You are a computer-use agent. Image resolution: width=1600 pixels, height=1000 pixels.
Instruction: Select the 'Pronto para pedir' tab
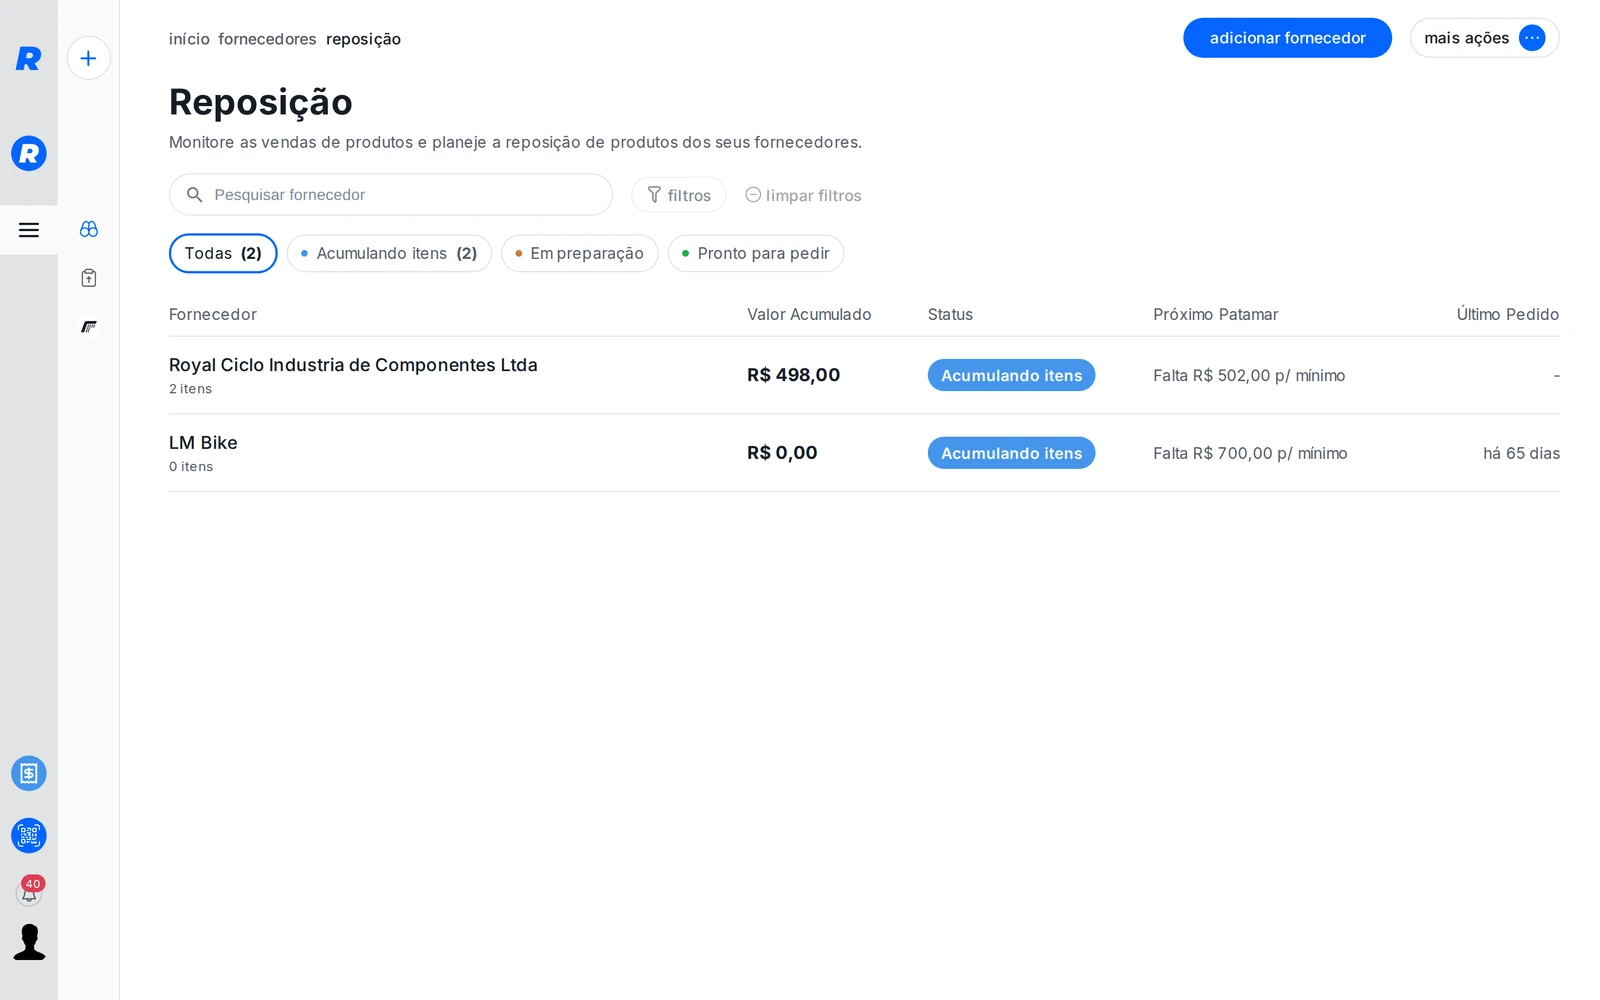click(x=756, y=253)
